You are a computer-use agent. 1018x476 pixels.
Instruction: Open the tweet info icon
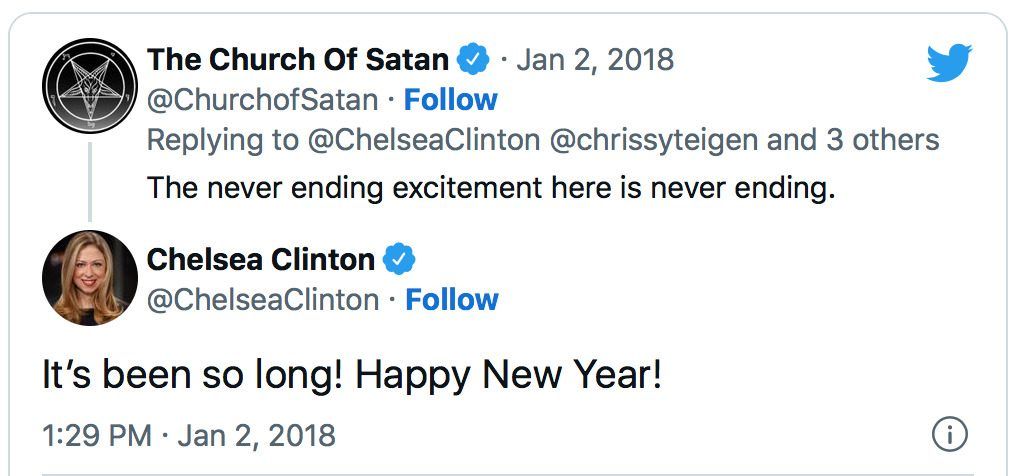point(948,434)
